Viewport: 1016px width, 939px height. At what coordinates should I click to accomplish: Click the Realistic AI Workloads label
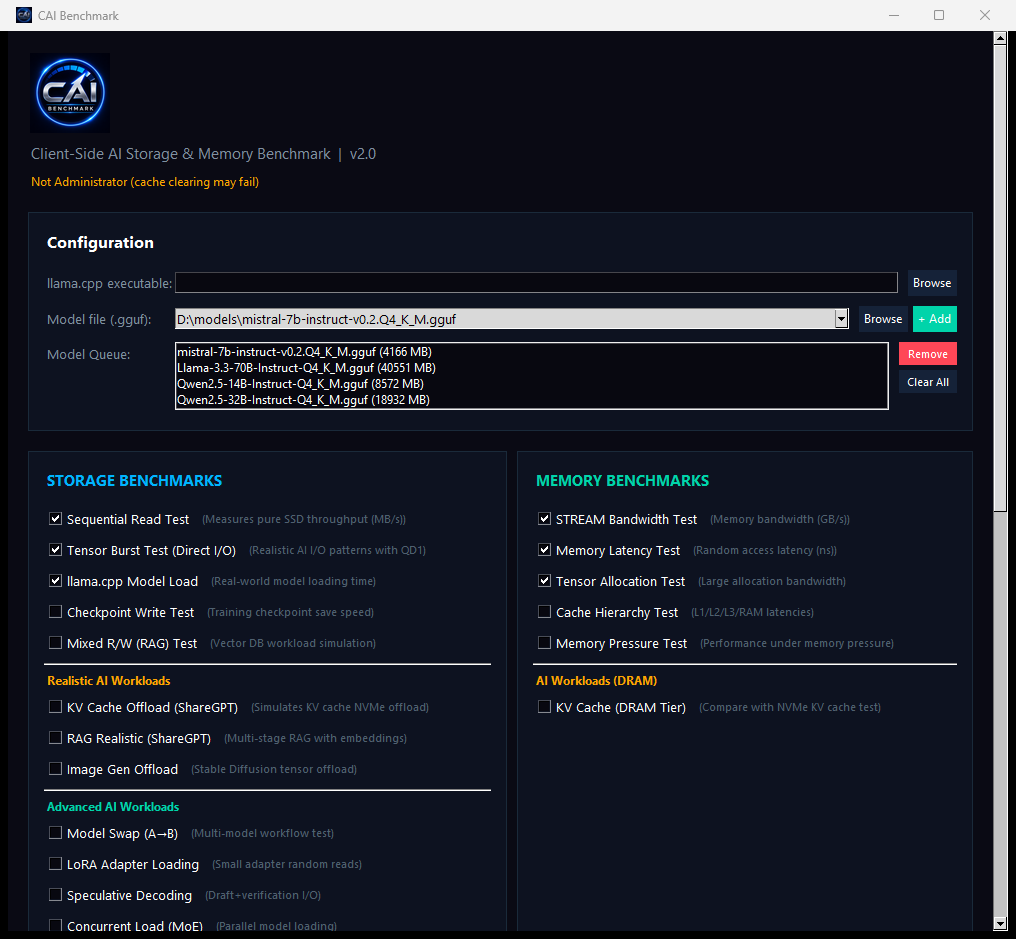[x=109, y=681]
